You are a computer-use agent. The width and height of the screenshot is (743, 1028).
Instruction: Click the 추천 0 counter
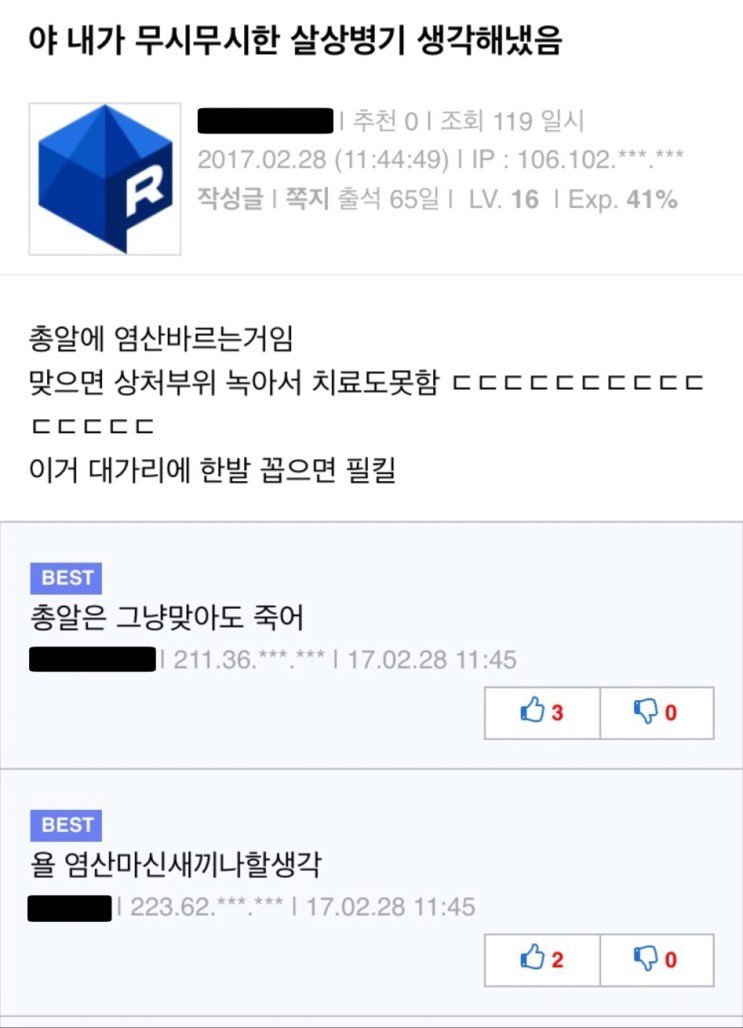pyautogui.click(x=386, y=121)
